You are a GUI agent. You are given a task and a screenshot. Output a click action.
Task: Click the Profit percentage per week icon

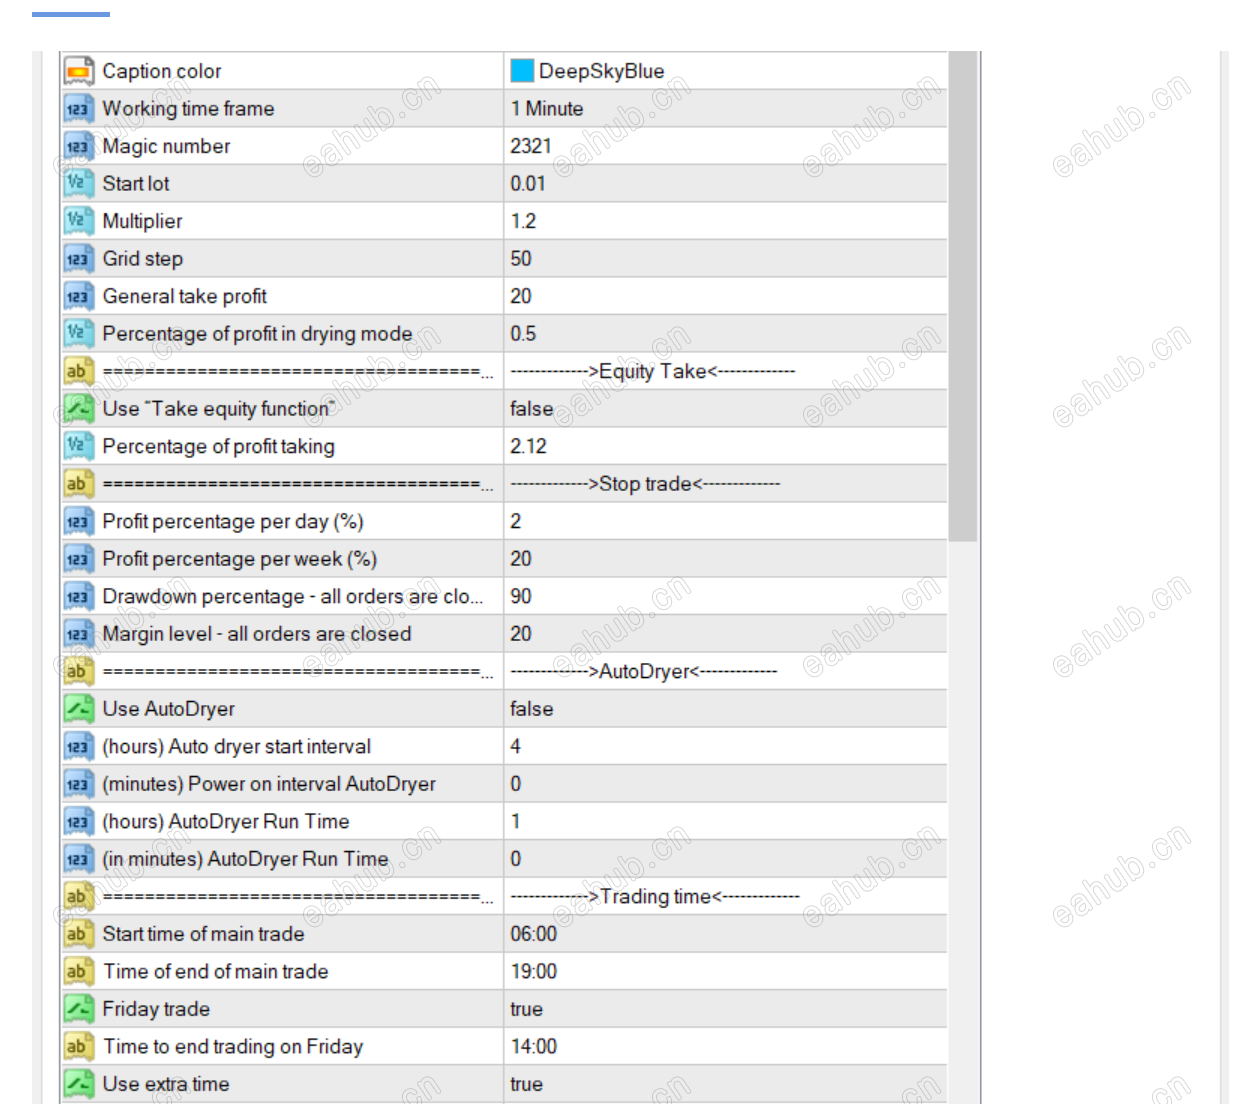pos(78,558)
